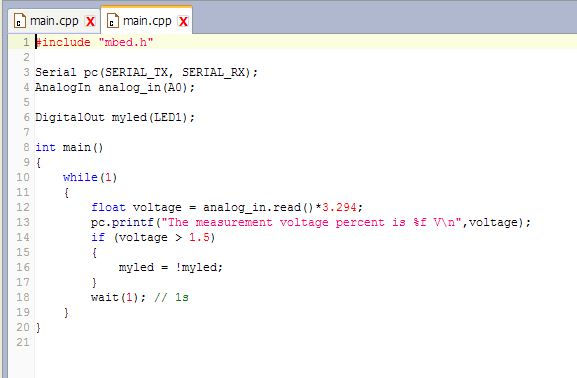577x378 pixels.
Task: Close the active main.cpp tab
Action: [x=183, y=22]
